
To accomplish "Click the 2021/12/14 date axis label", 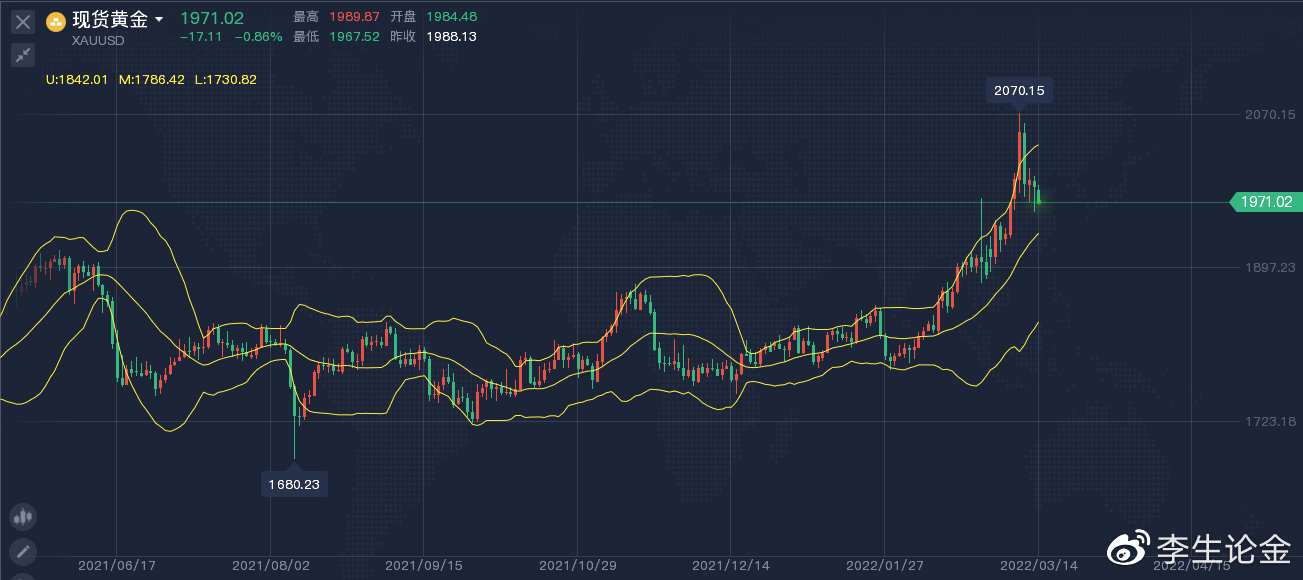I will (x=732, y=566).
